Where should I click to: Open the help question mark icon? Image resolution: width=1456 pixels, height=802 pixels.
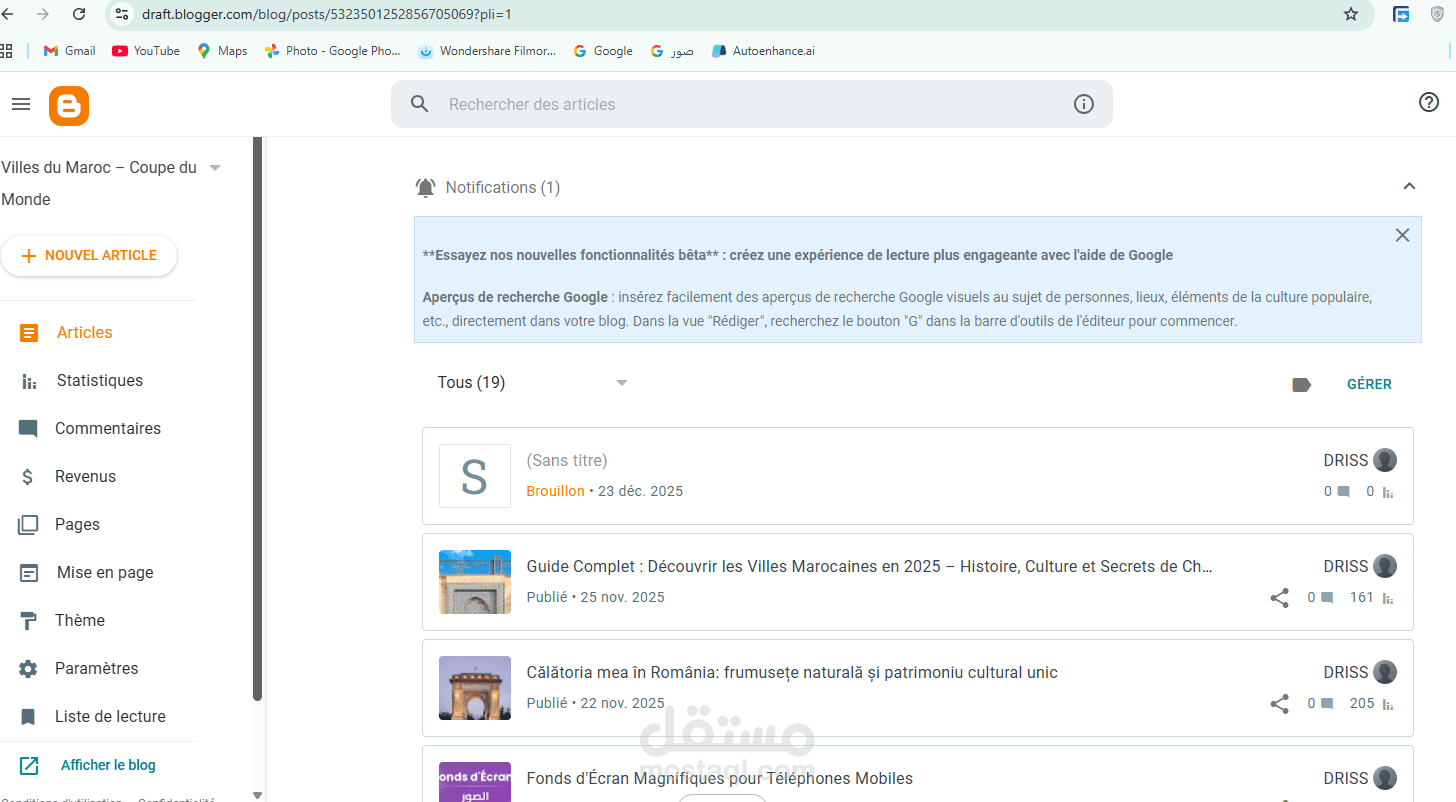(1429, 102)
